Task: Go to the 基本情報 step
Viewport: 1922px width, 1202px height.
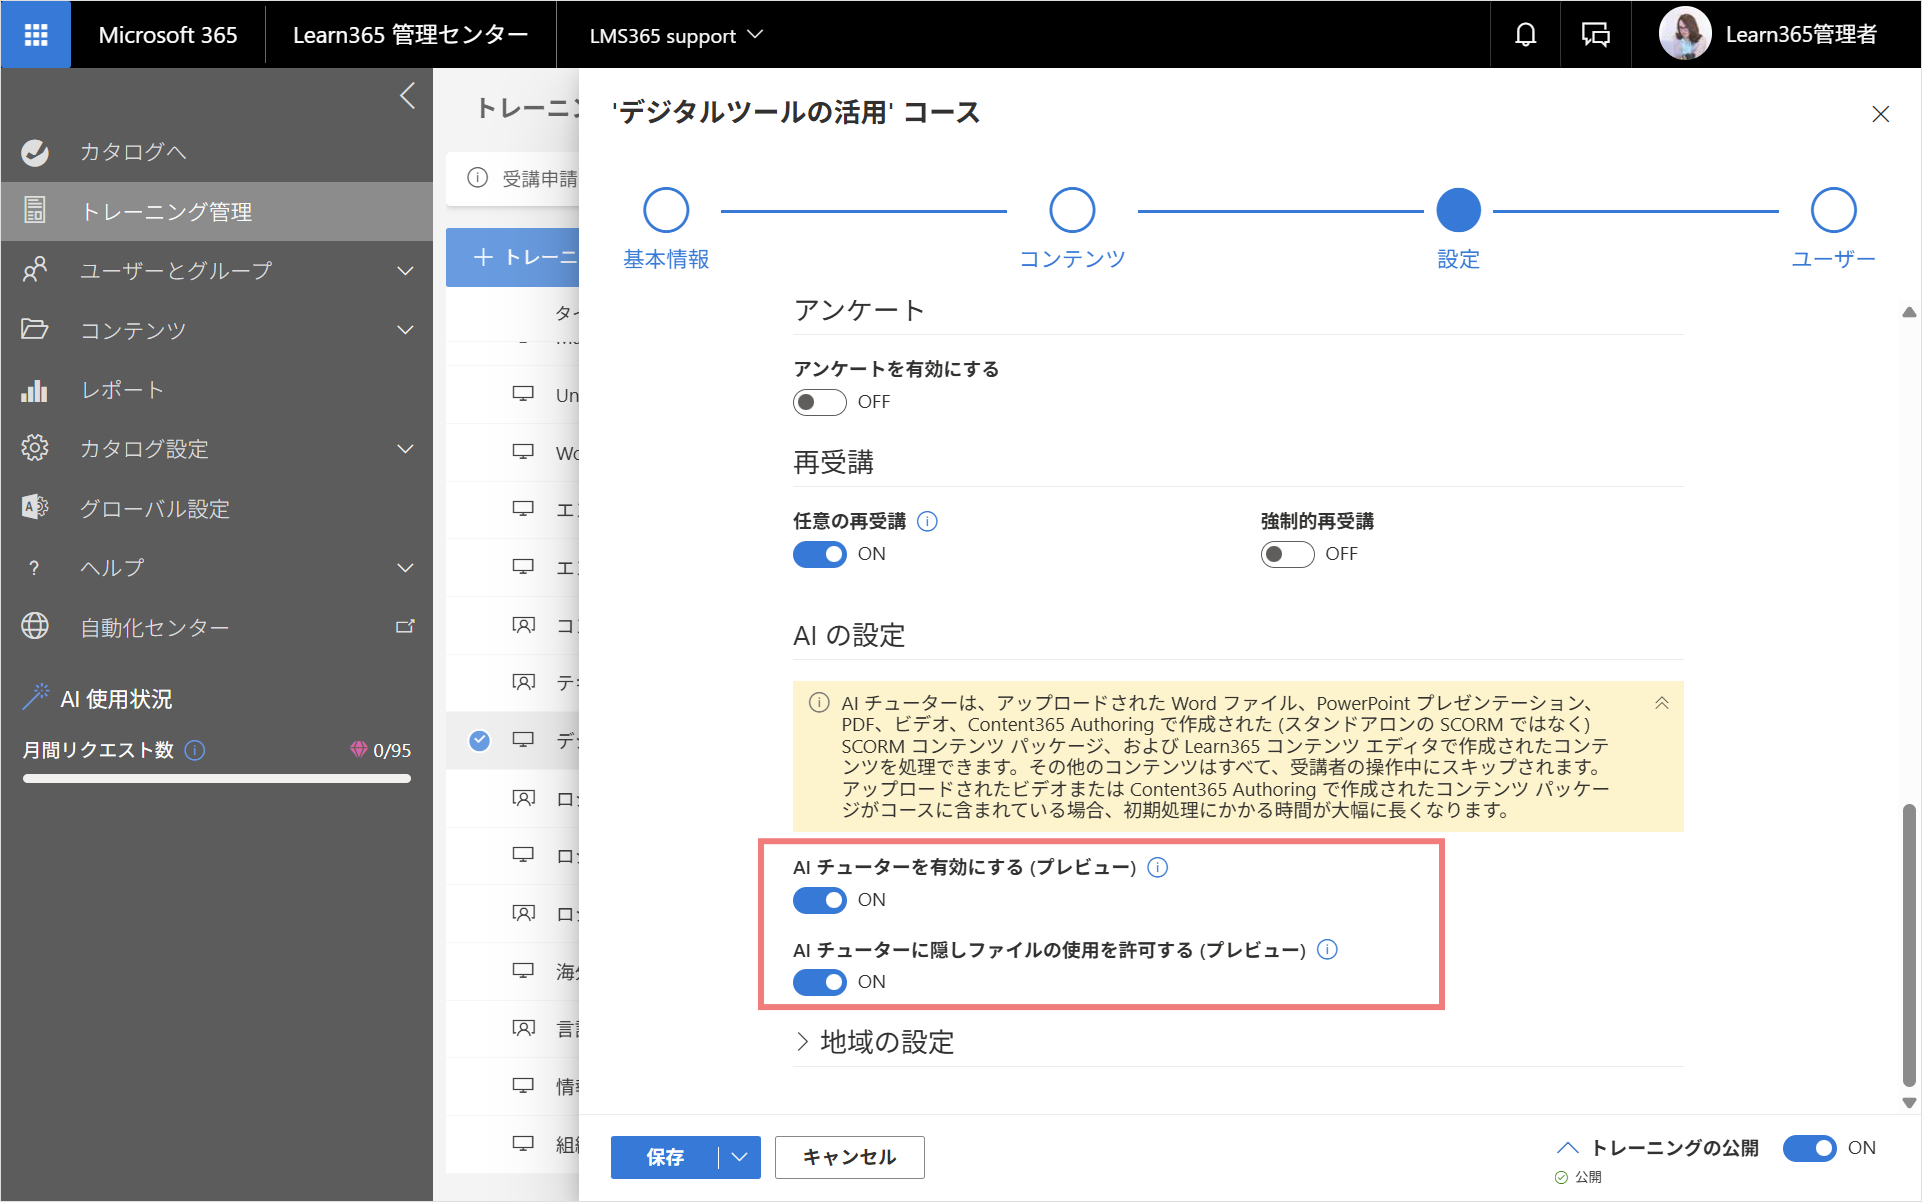Action: tap(666, 211)
